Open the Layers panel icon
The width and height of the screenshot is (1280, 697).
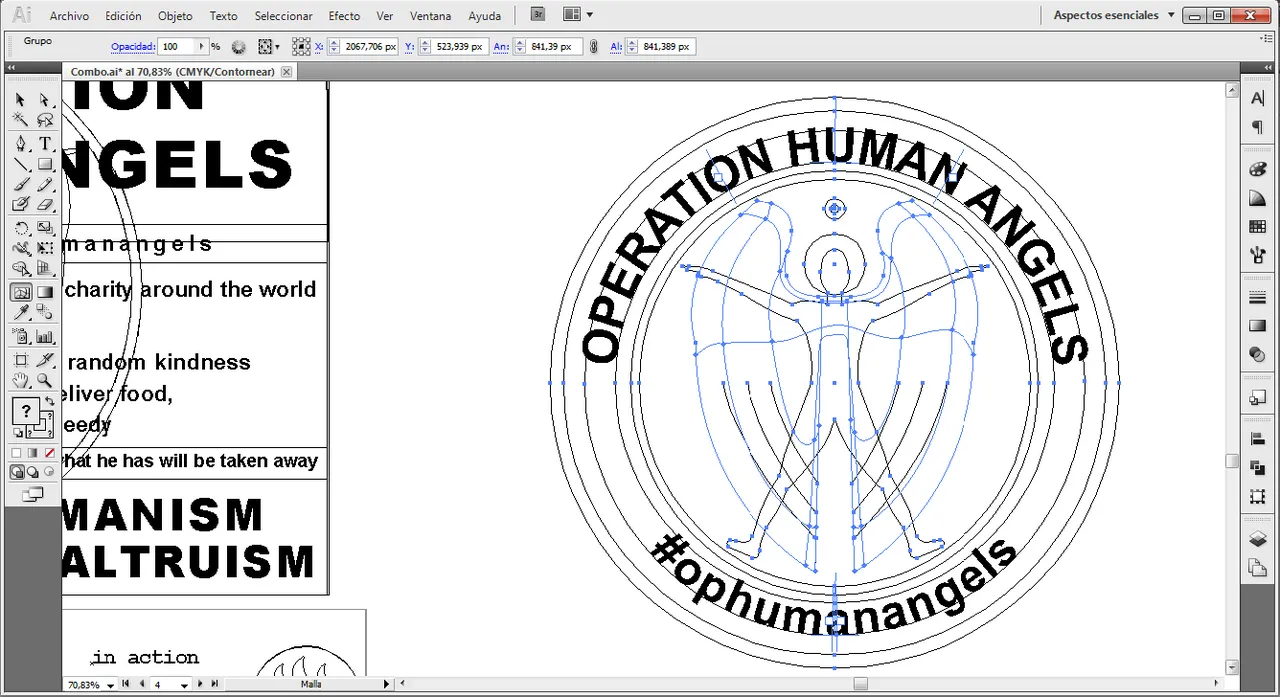(x=1258, y=539)
